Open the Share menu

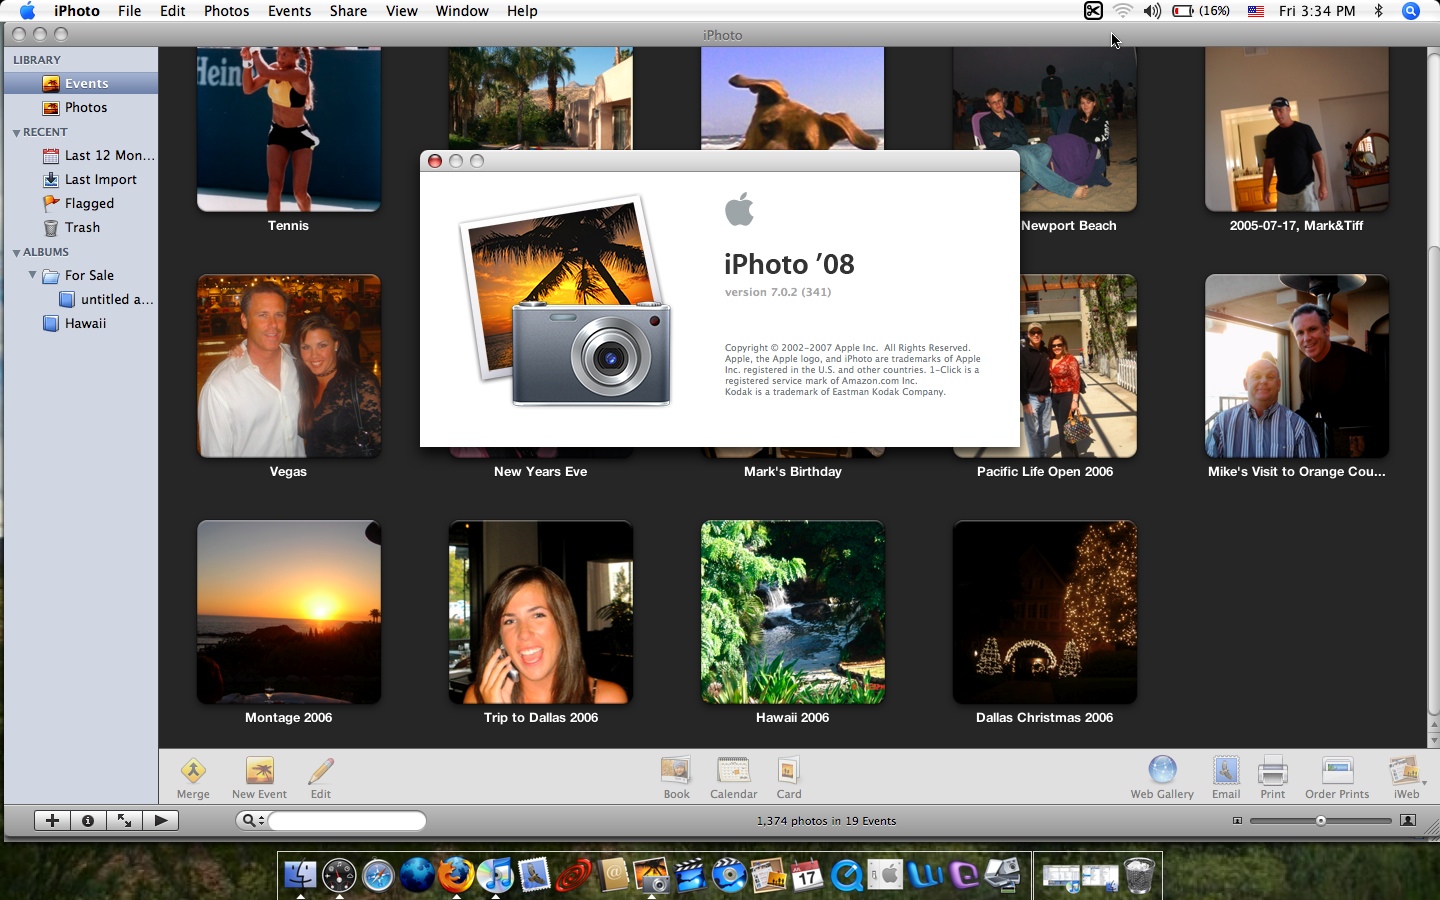click(x=348, y=11)
